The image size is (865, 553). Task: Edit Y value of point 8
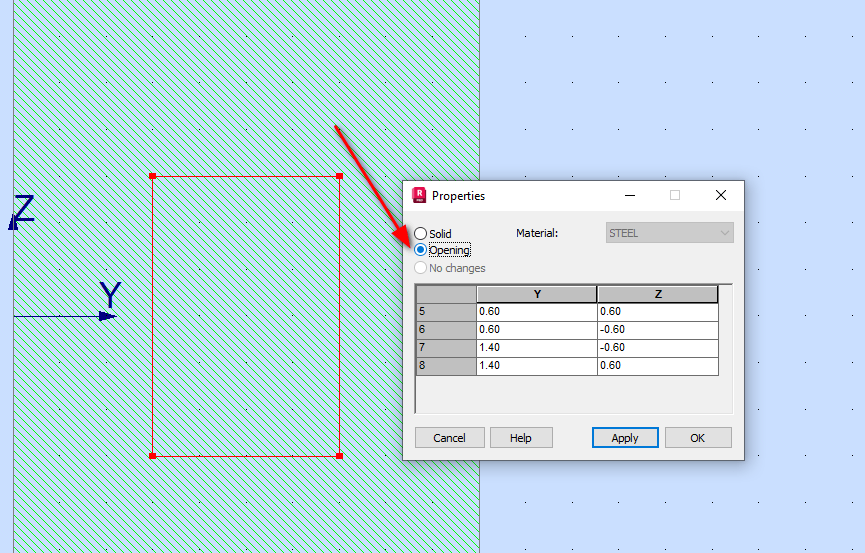pos(537,366)
